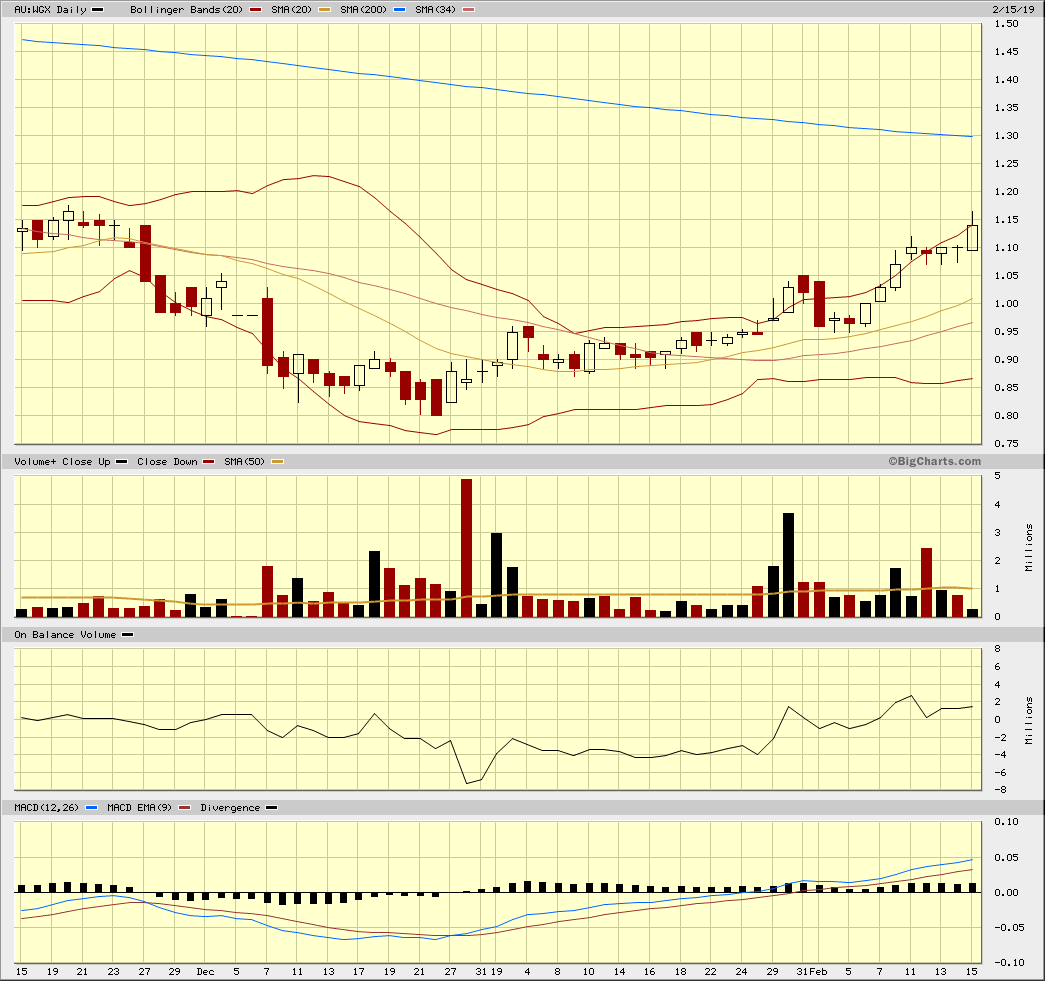Click the last white candlestick on Feb 15

point(972,238)
